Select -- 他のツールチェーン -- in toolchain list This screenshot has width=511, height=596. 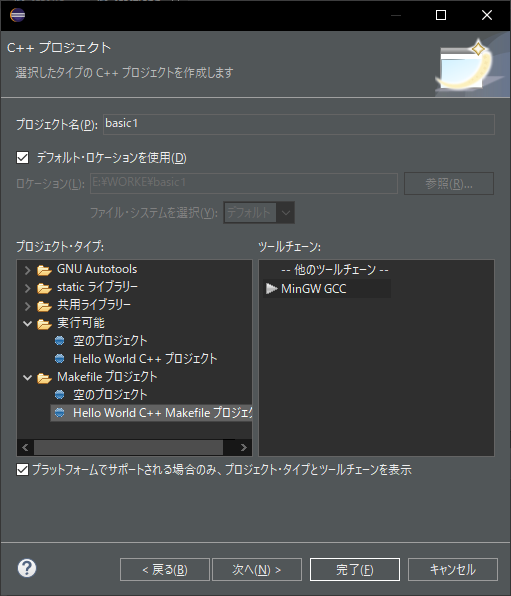click(x=335, y=270)
